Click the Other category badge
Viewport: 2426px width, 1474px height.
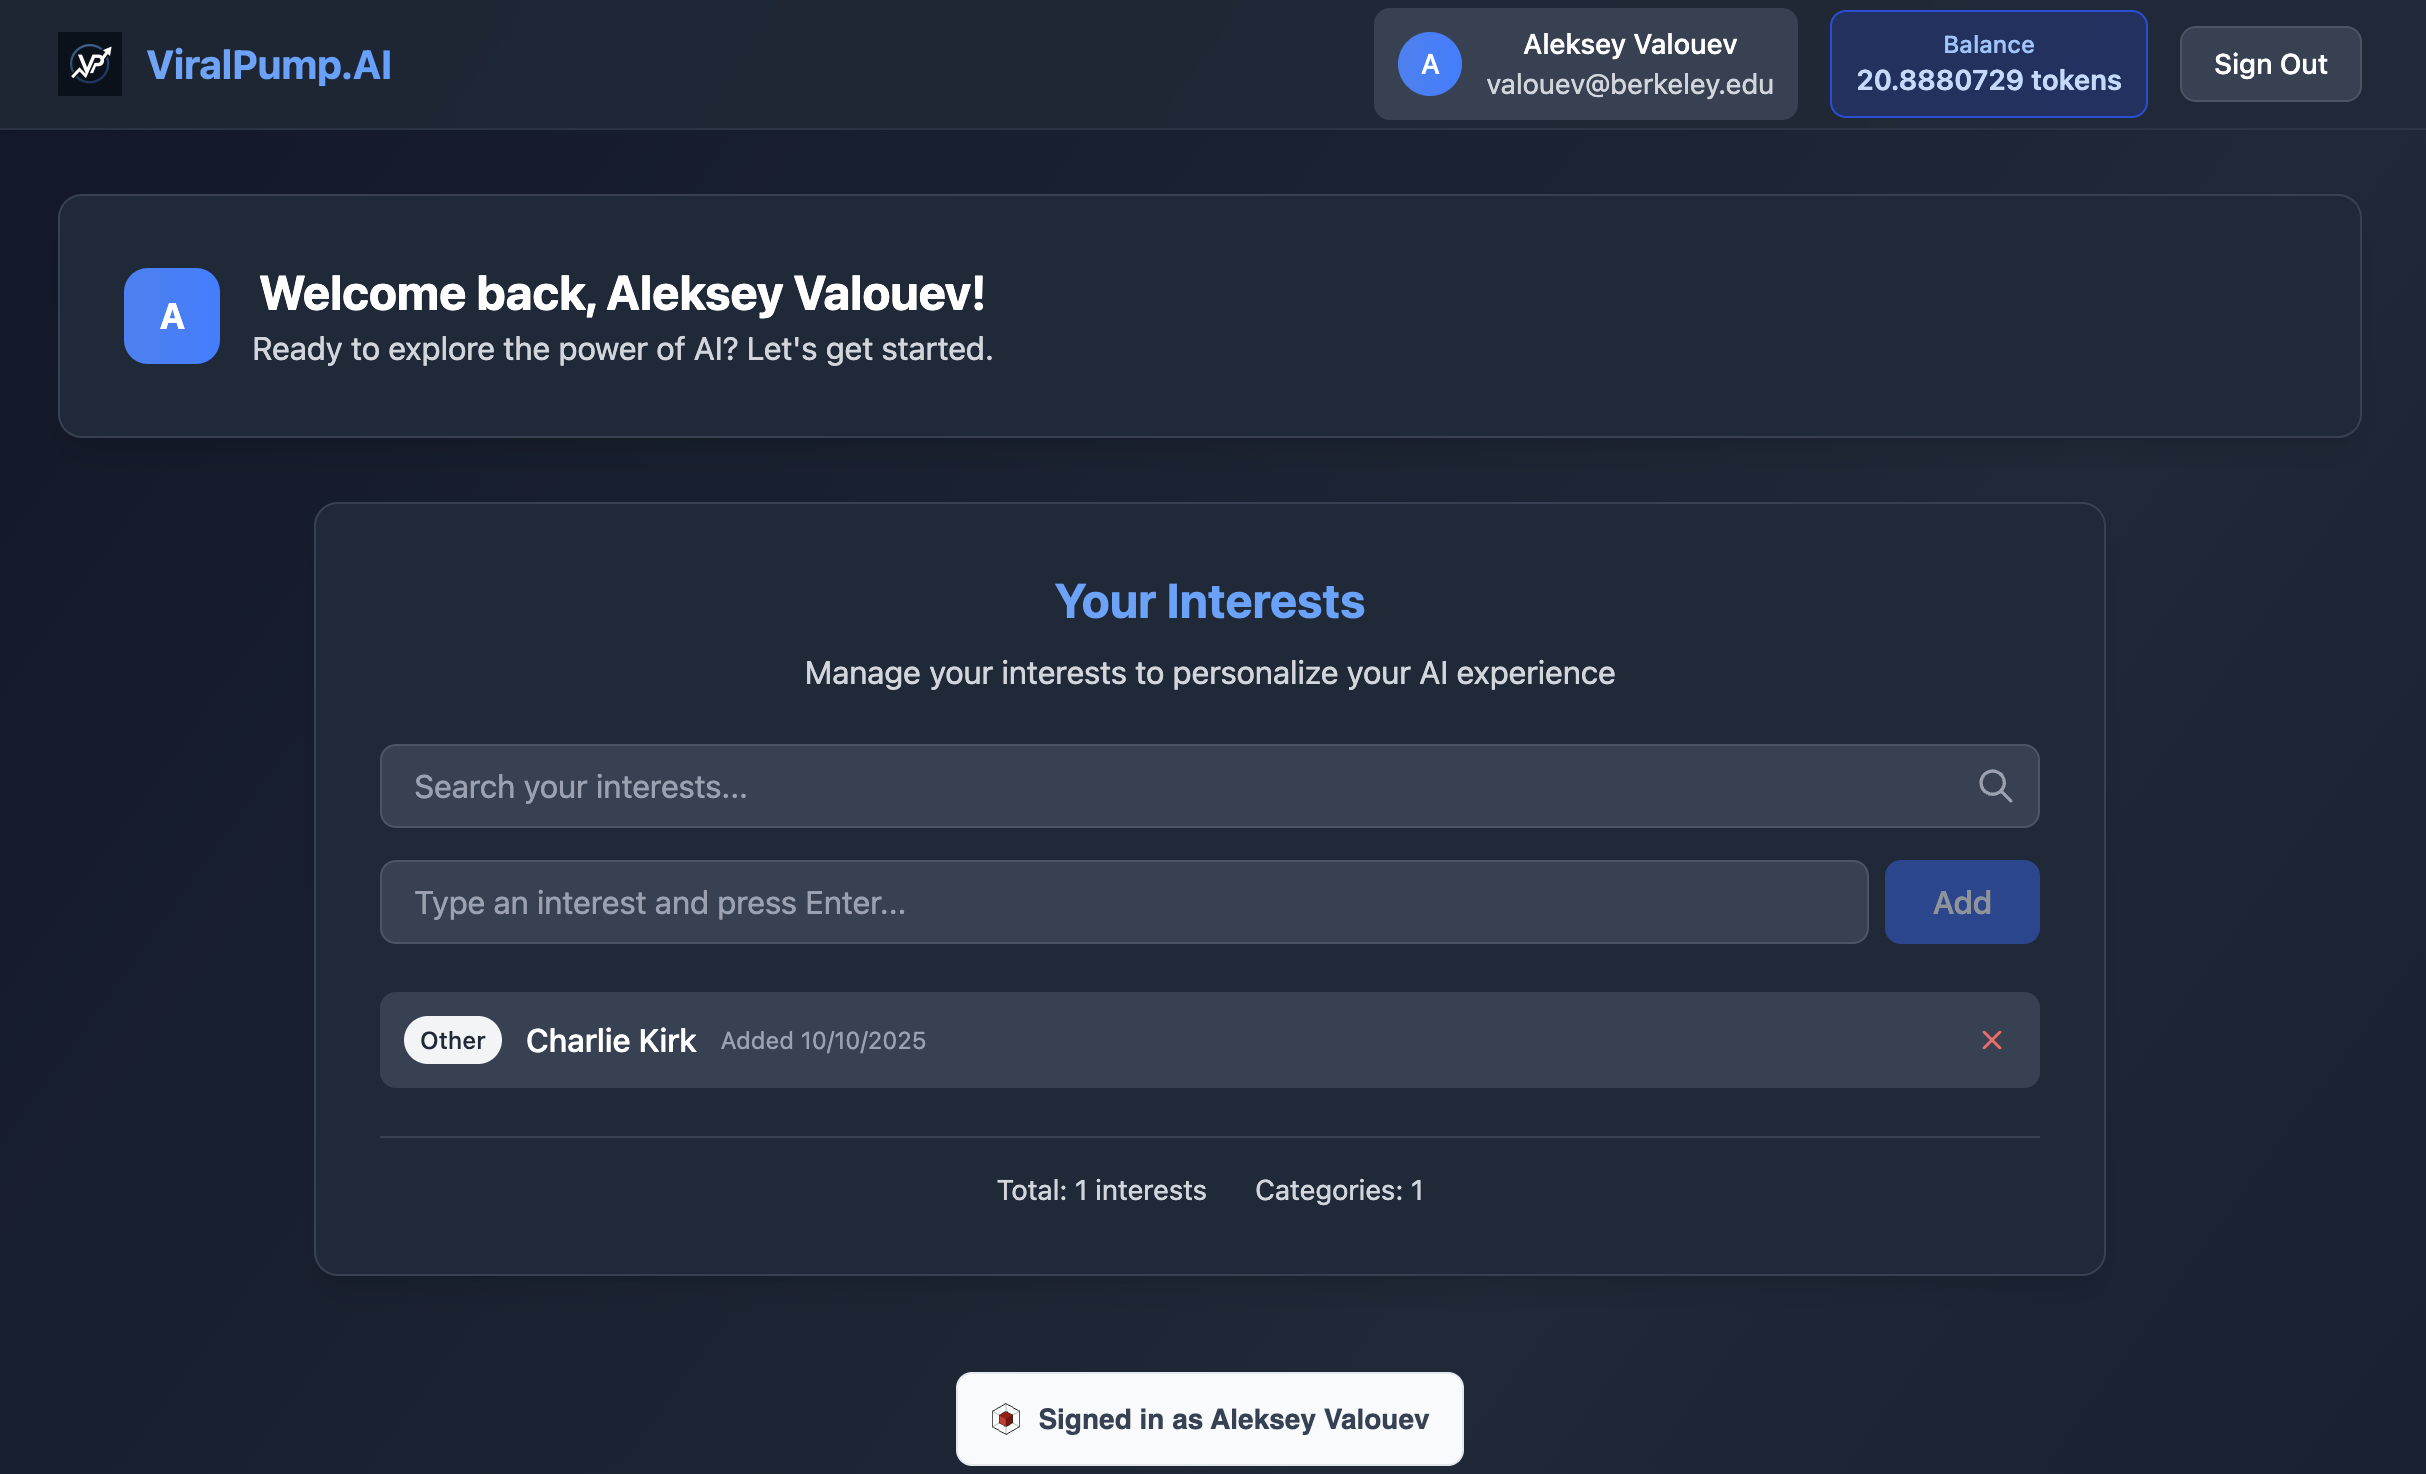coord(452,1040)
